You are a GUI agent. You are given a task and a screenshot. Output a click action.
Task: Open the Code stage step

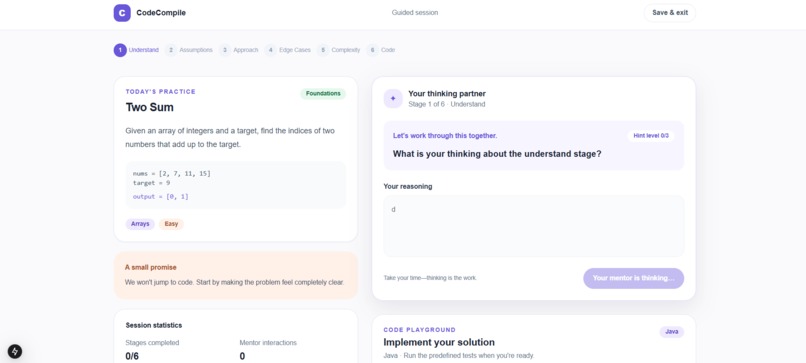[381, 50]
